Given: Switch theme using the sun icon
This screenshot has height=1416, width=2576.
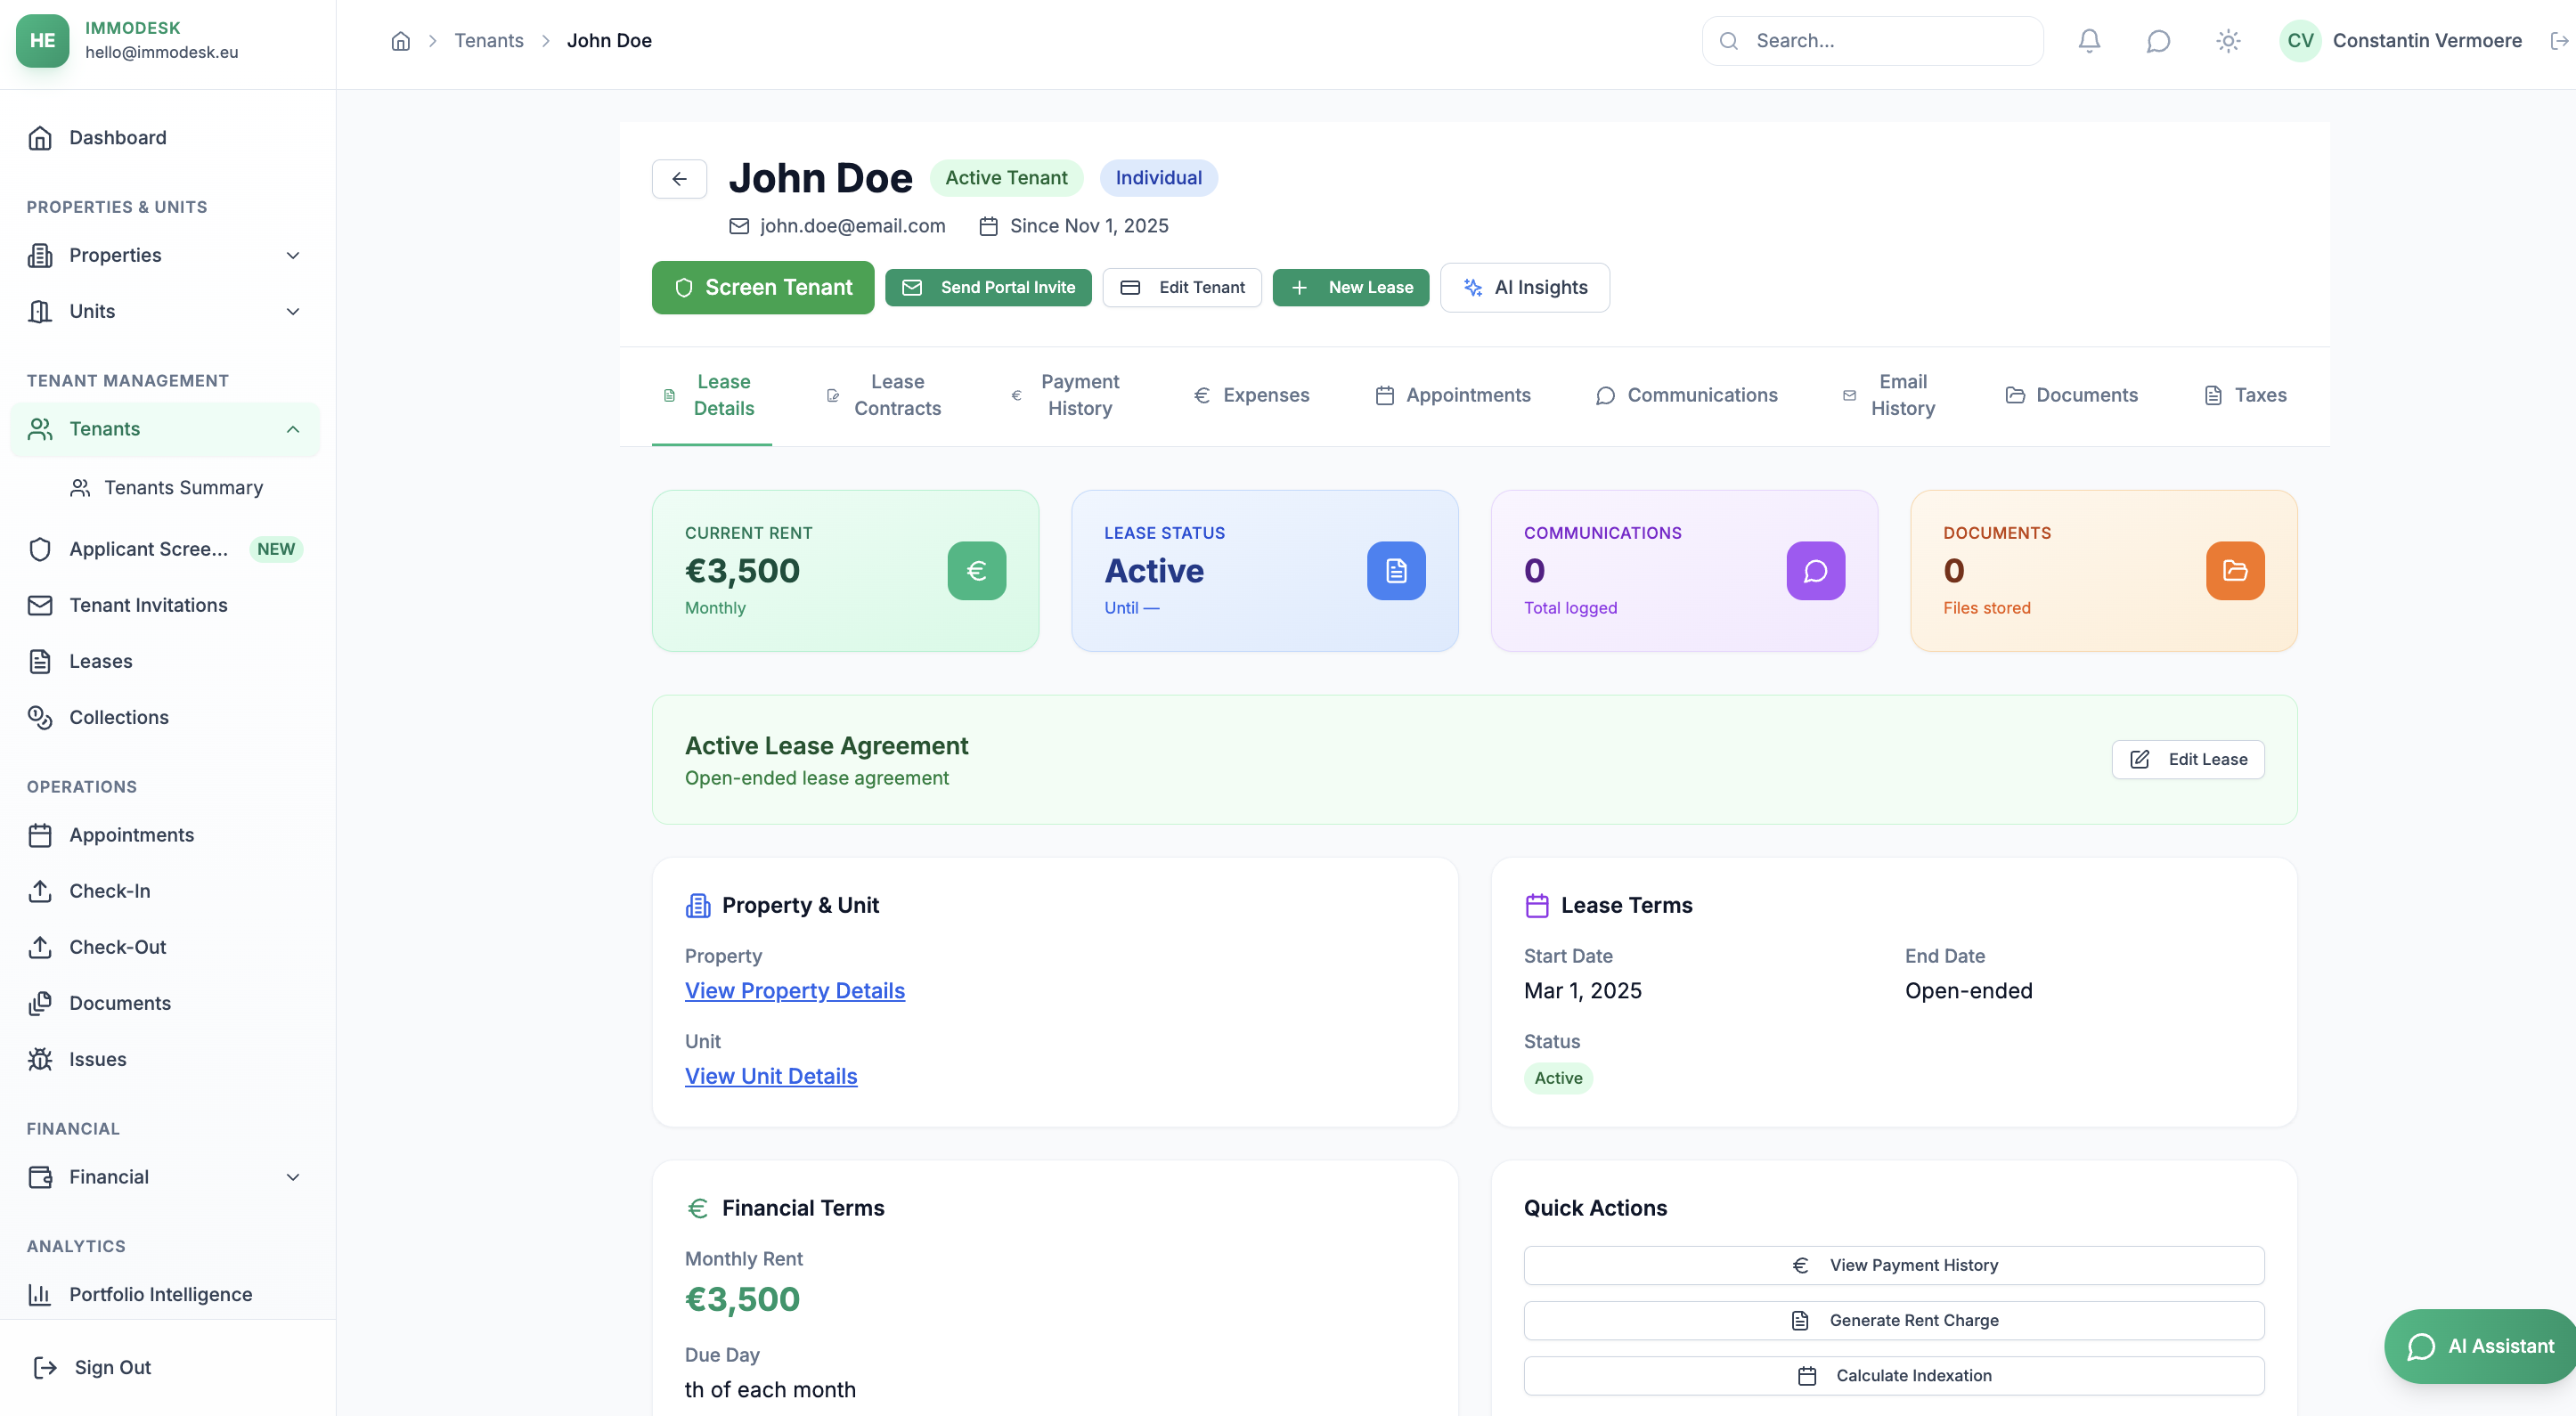Looking at the screenshot, I should click(2228, 40).
